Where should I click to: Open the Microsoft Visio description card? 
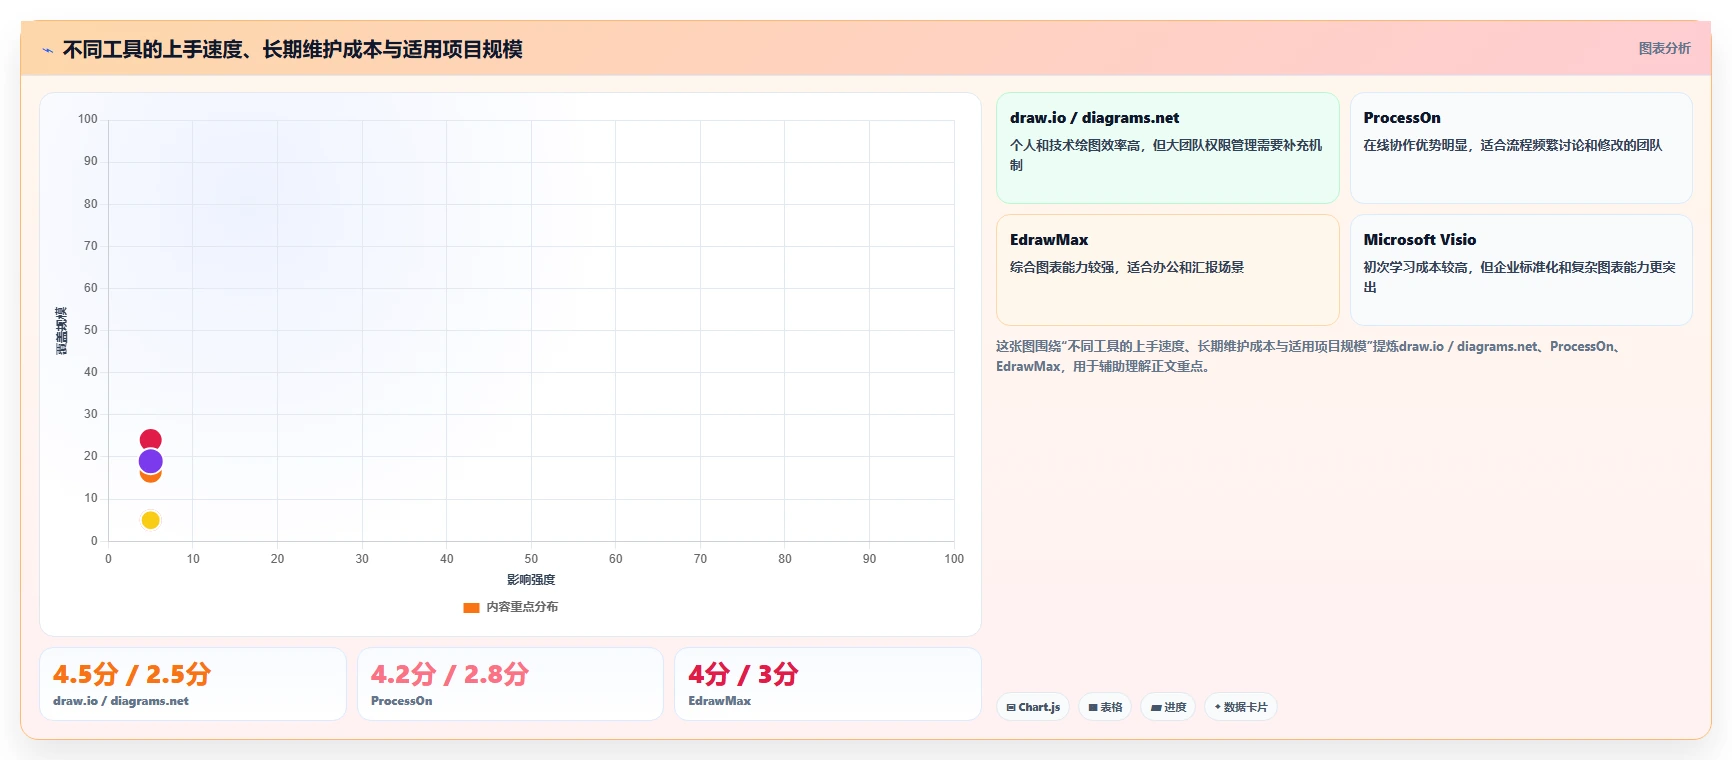point(1521,270)
